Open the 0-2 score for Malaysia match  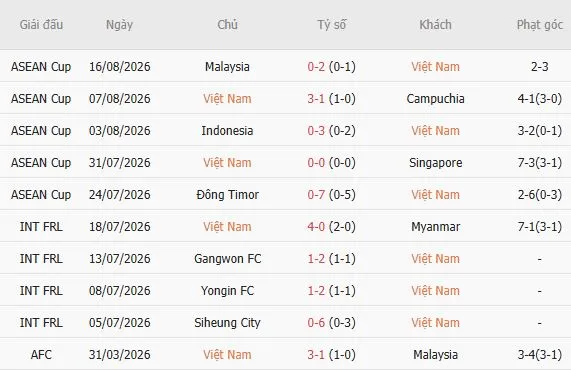[x=316, y=67]
